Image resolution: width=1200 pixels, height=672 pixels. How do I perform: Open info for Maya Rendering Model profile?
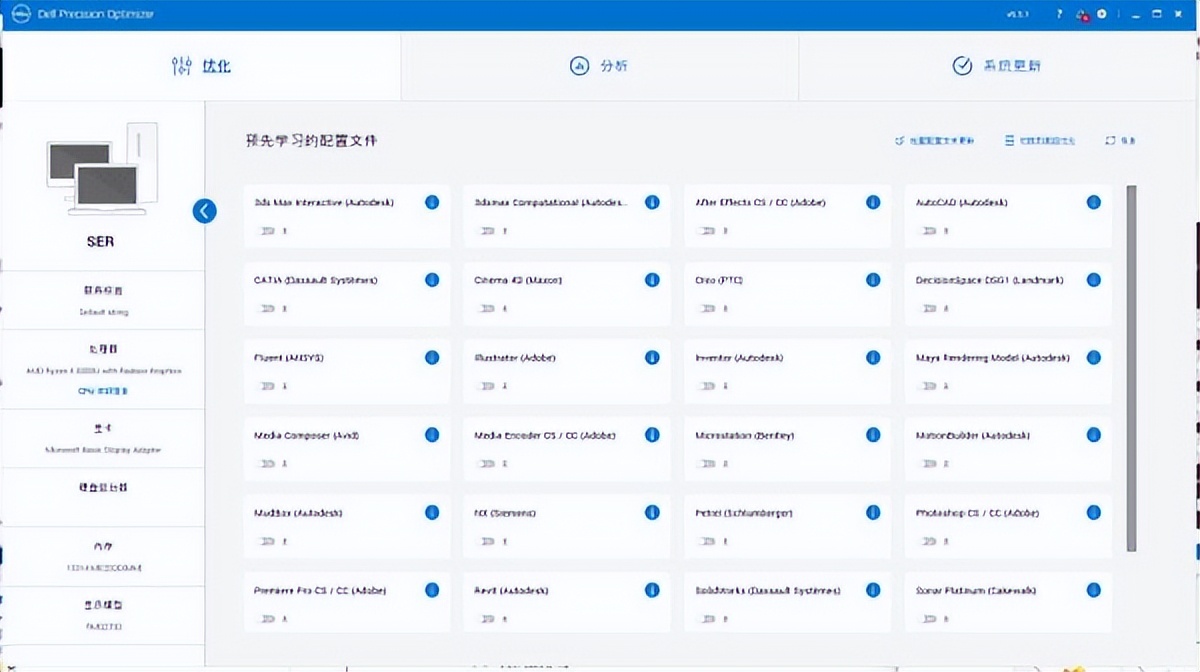[1093, 357]
